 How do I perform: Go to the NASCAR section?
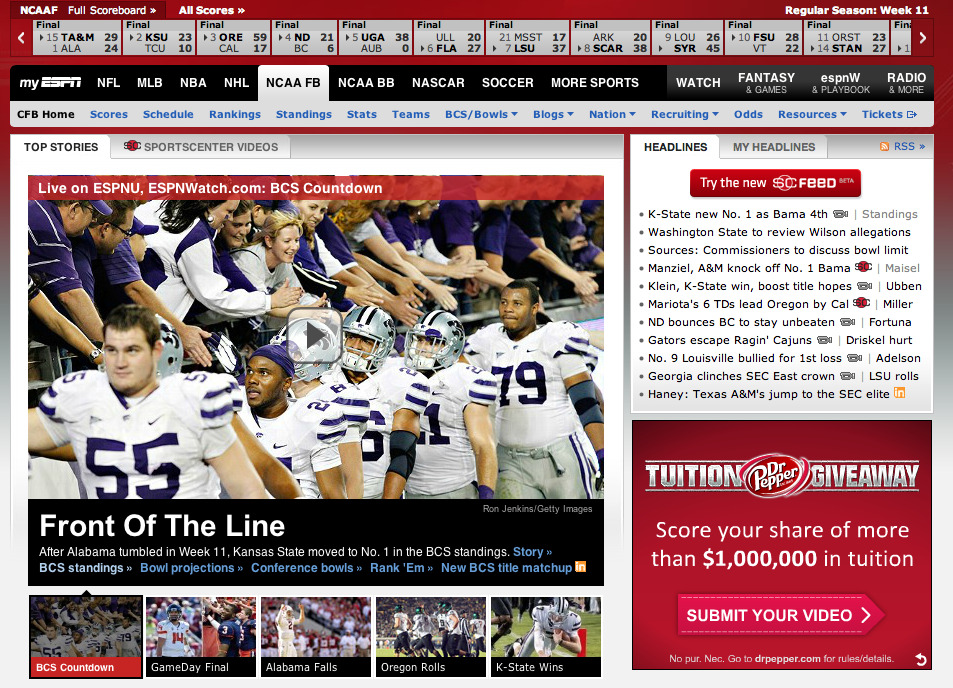tap(438, 83)
